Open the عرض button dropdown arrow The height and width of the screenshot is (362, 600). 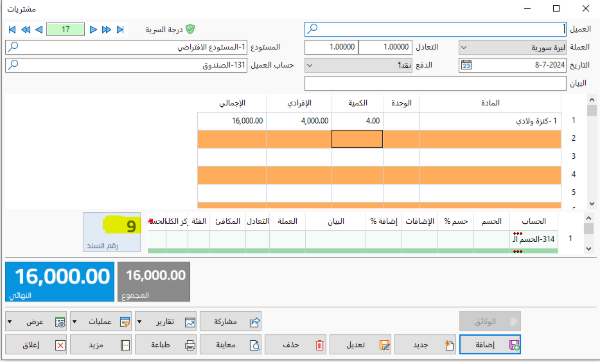(x=10, y=322)
